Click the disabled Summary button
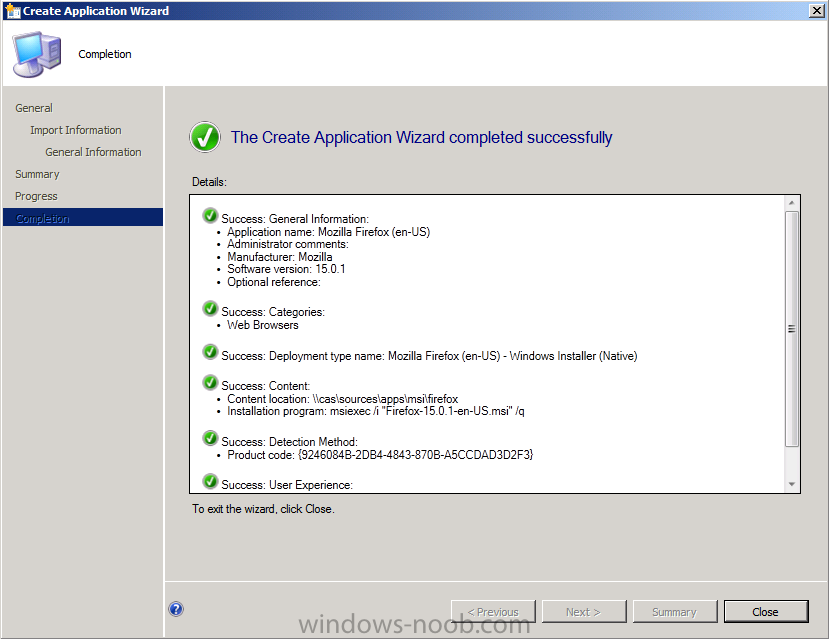Screen dimensions: 829x639 click(x=675, y=612)
